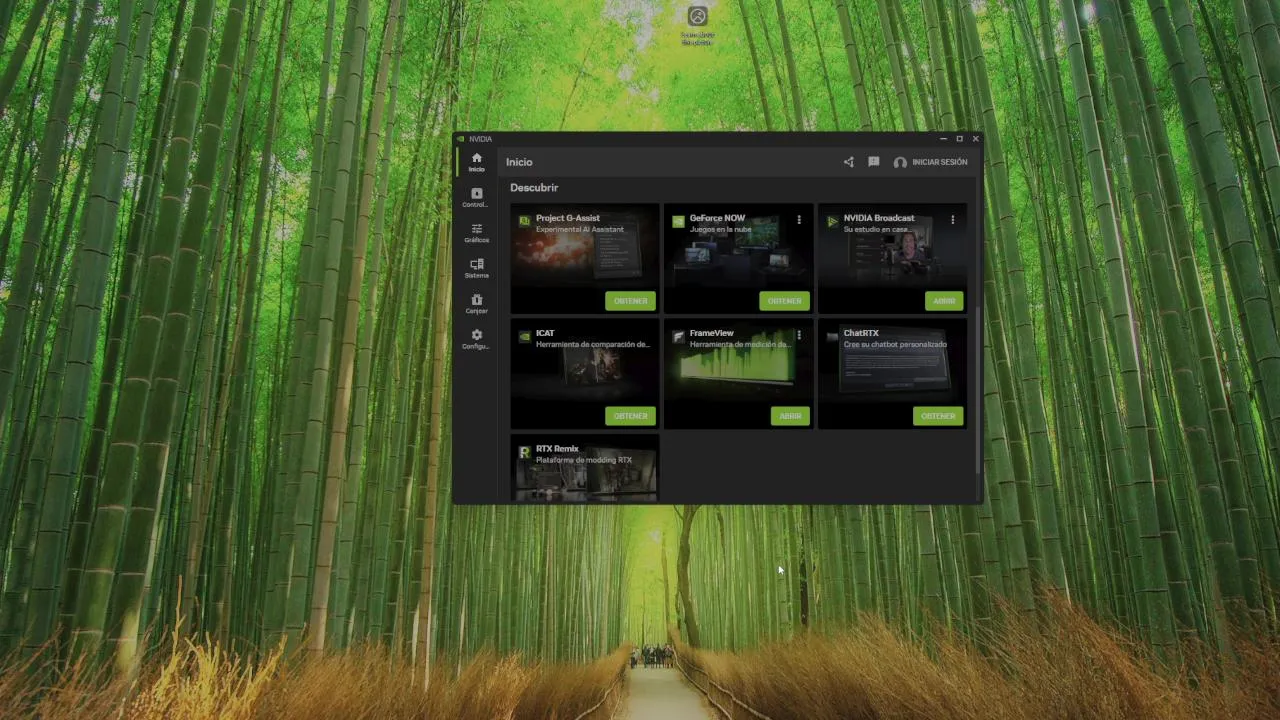Click OBTENER on the ChatRTX card

tap(938, 416)
